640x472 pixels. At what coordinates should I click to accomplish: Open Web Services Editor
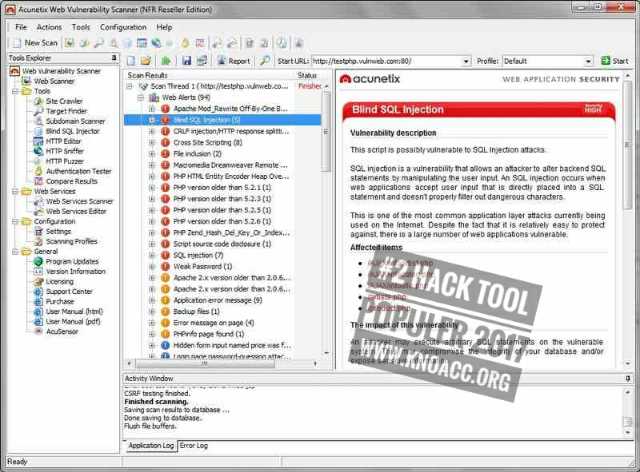pyautogui.click(x=76, y=212)
